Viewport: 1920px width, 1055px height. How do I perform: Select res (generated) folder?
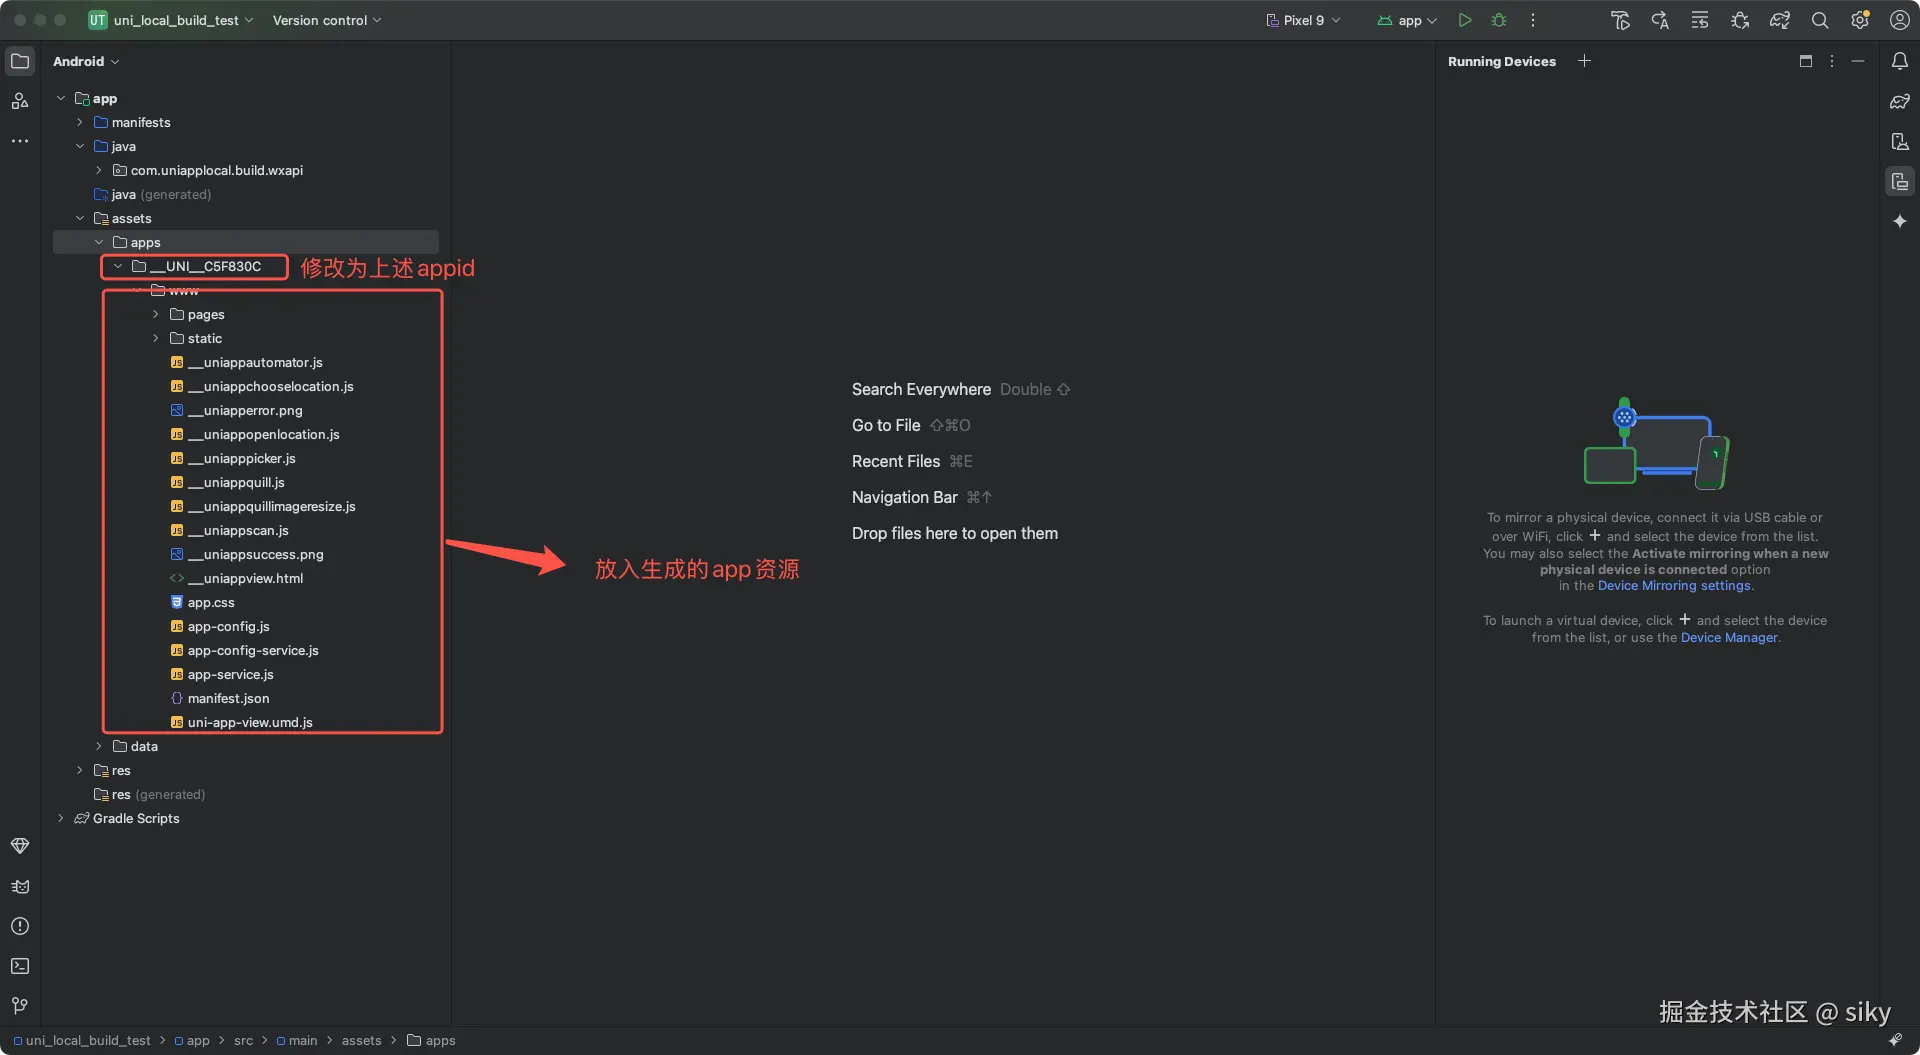(x=149, y=794)
